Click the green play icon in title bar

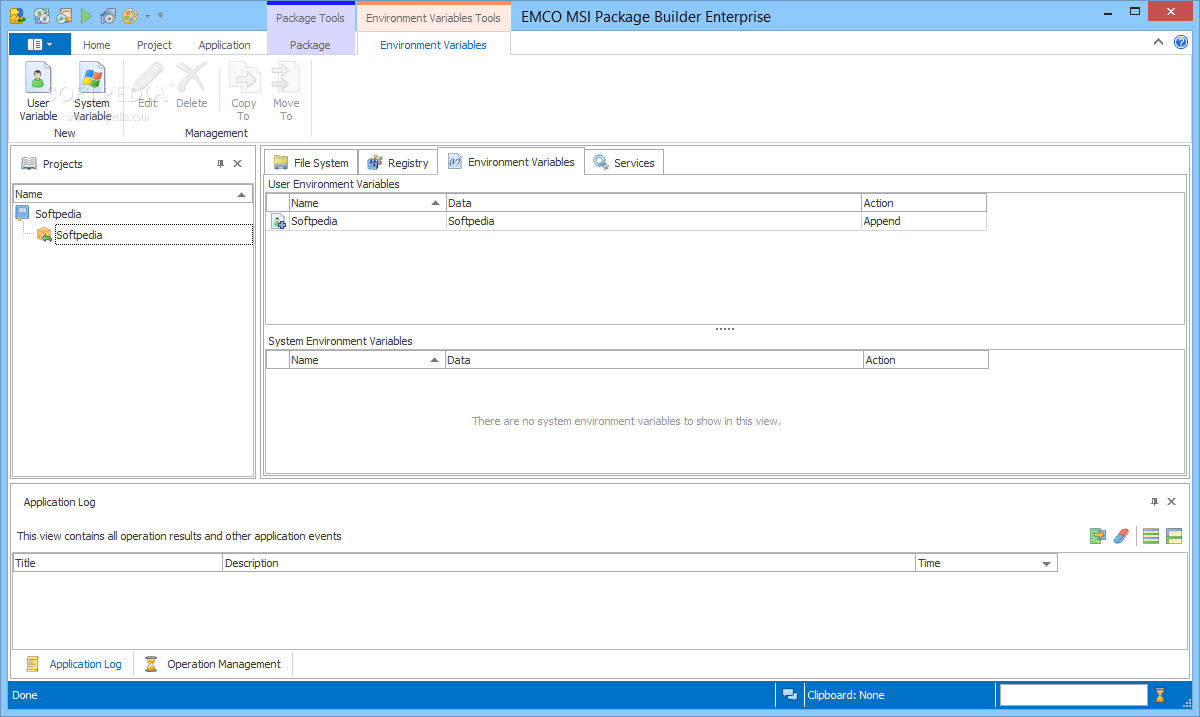pos(87,16)
